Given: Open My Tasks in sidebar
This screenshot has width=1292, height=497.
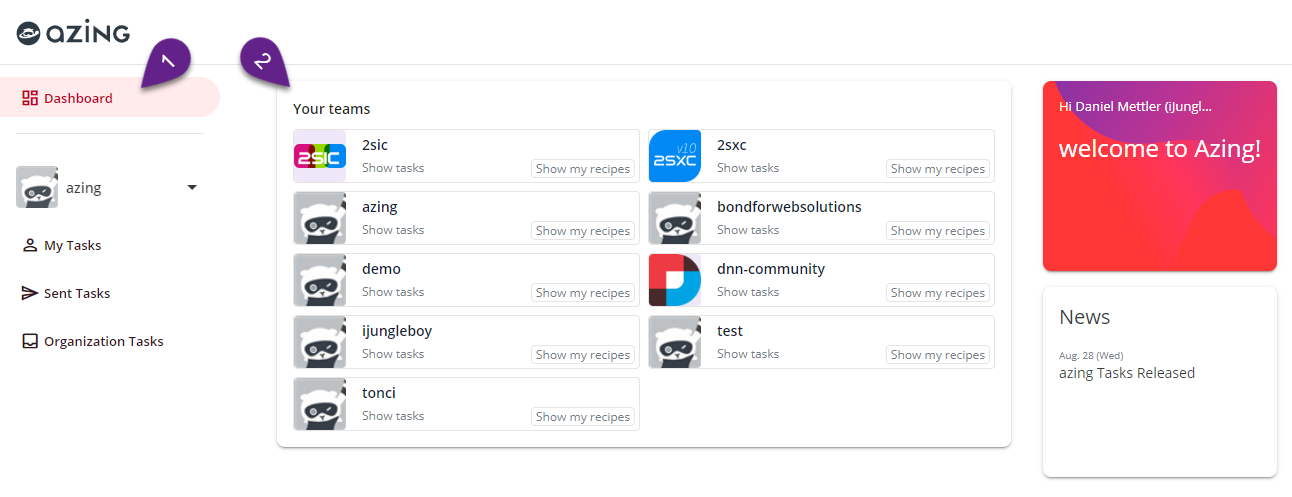Looking at the screenshot, I should (x=72, y=245).
